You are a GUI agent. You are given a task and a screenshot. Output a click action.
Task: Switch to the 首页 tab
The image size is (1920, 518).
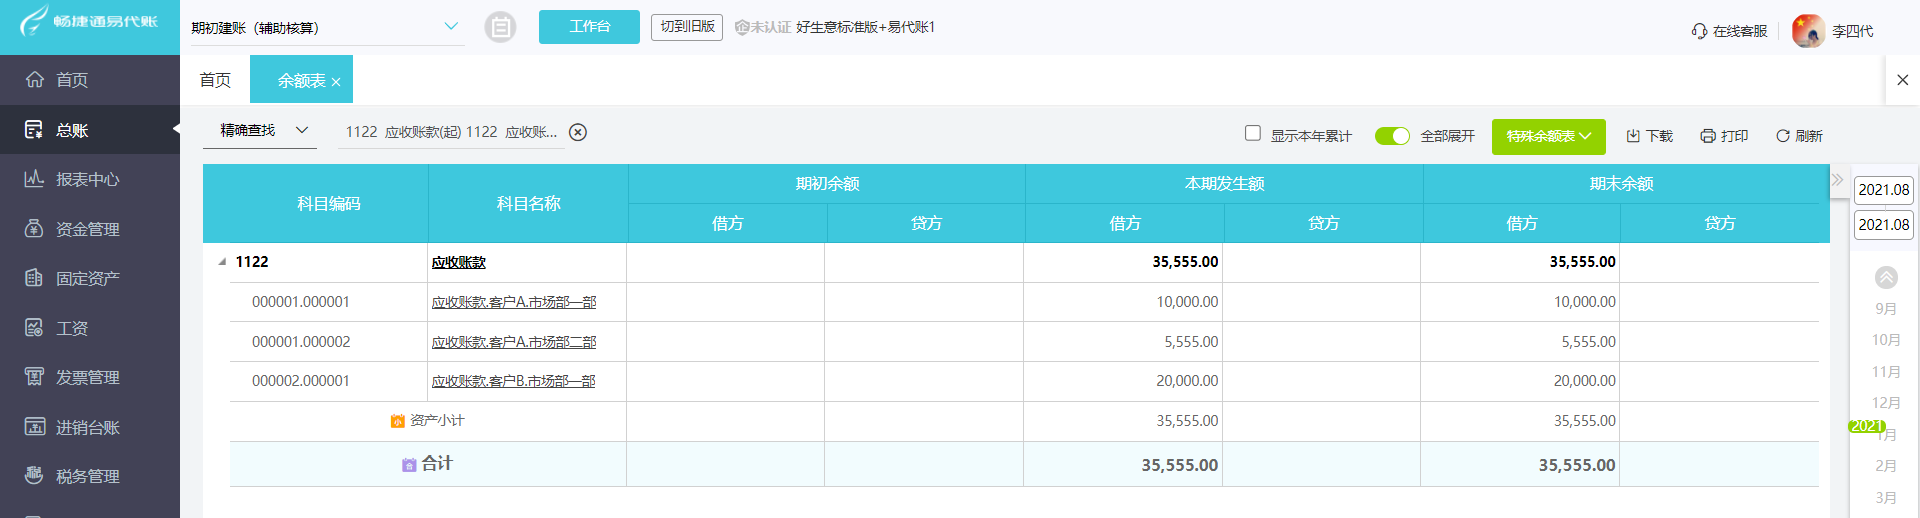(215, 80)
